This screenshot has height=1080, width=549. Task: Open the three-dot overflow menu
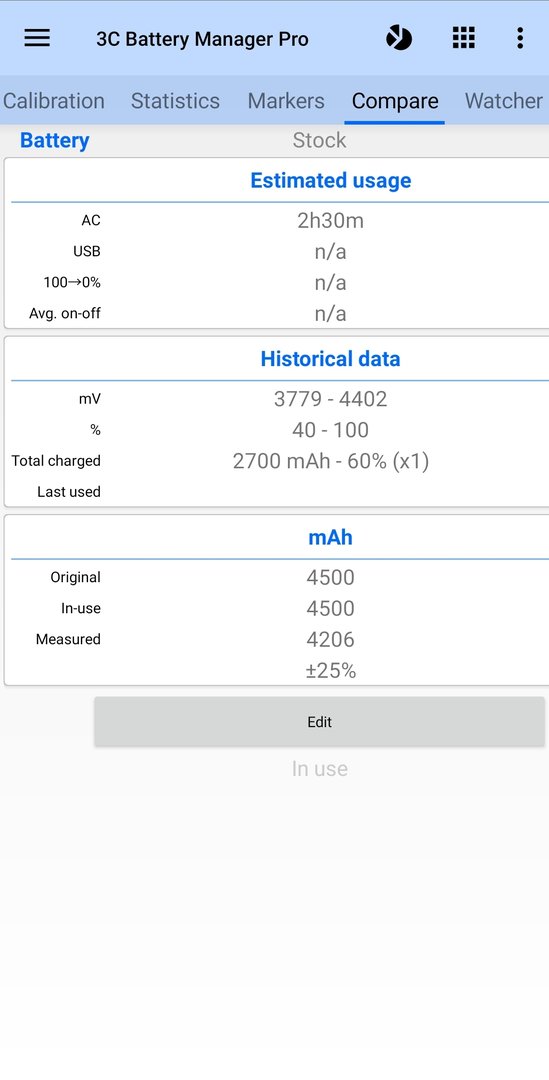click(520, 38)
